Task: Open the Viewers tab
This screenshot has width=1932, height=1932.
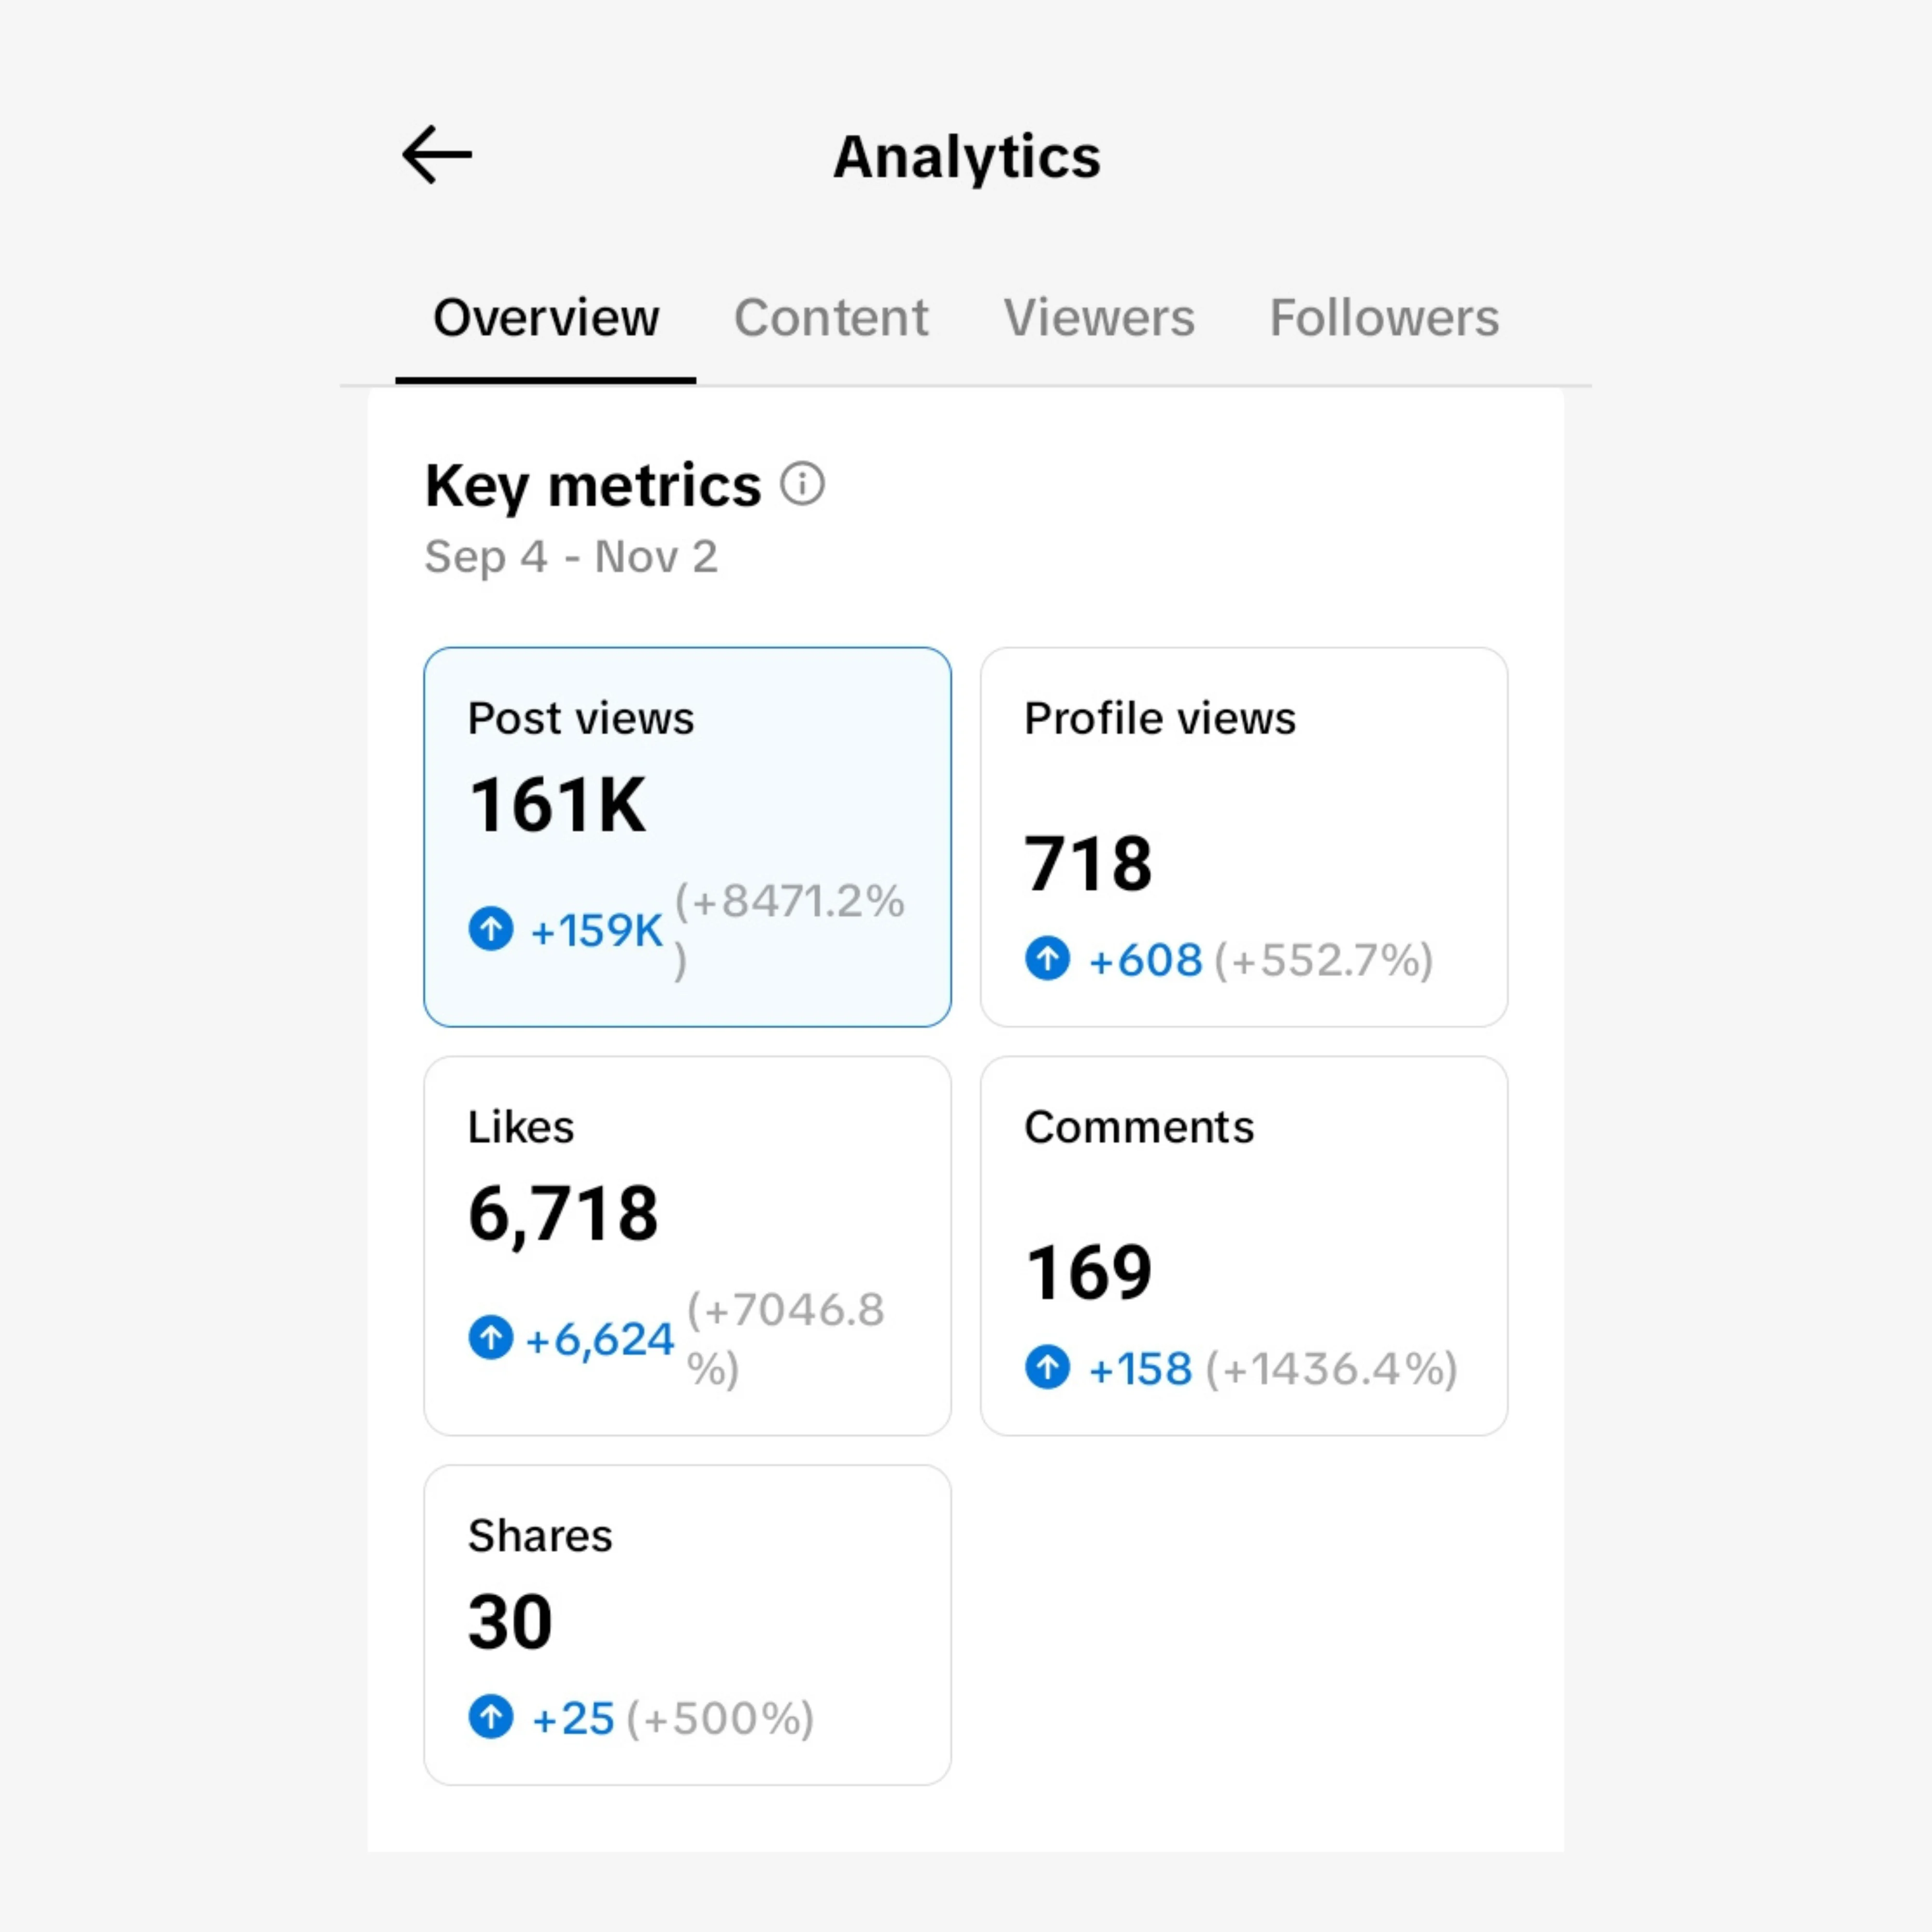Action: pos(1099,318)
